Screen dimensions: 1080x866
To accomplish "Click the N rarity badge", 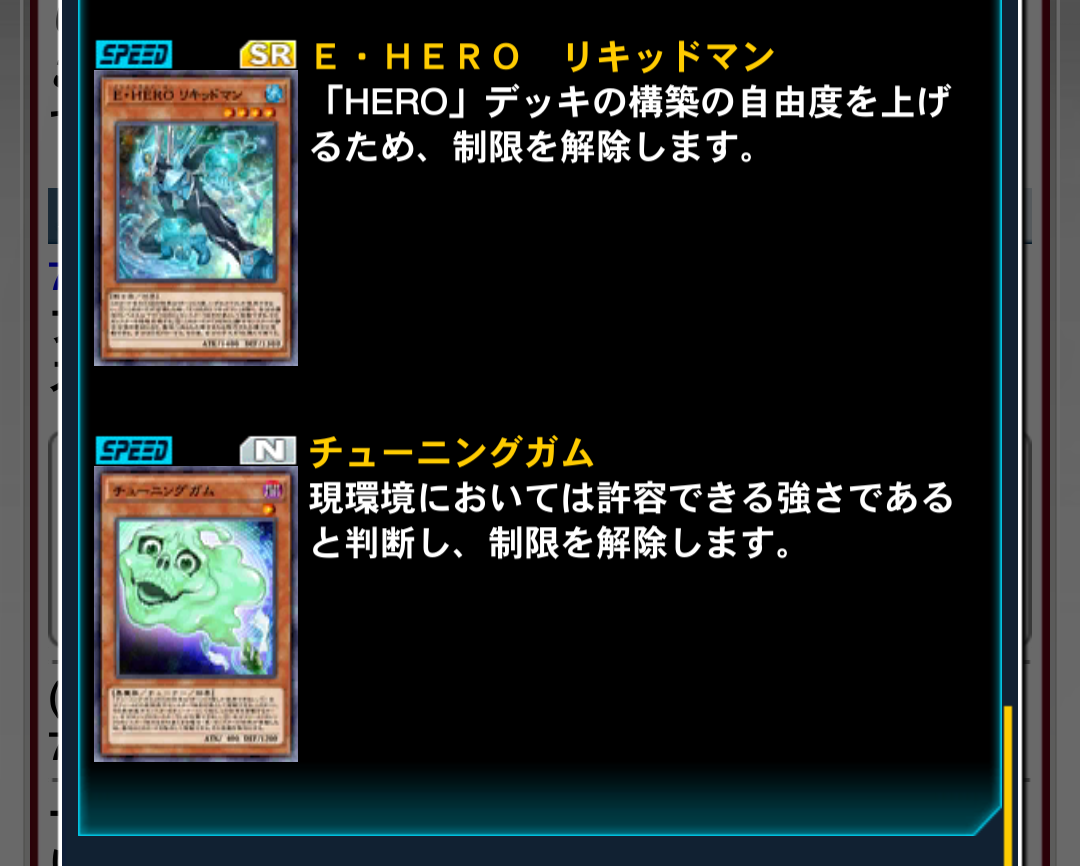I will click(268, 451).
